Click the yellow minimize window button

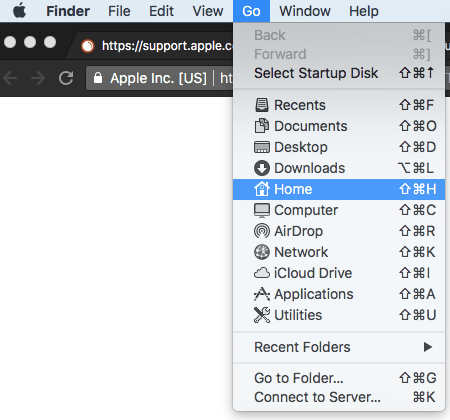[x=30, y=42]
